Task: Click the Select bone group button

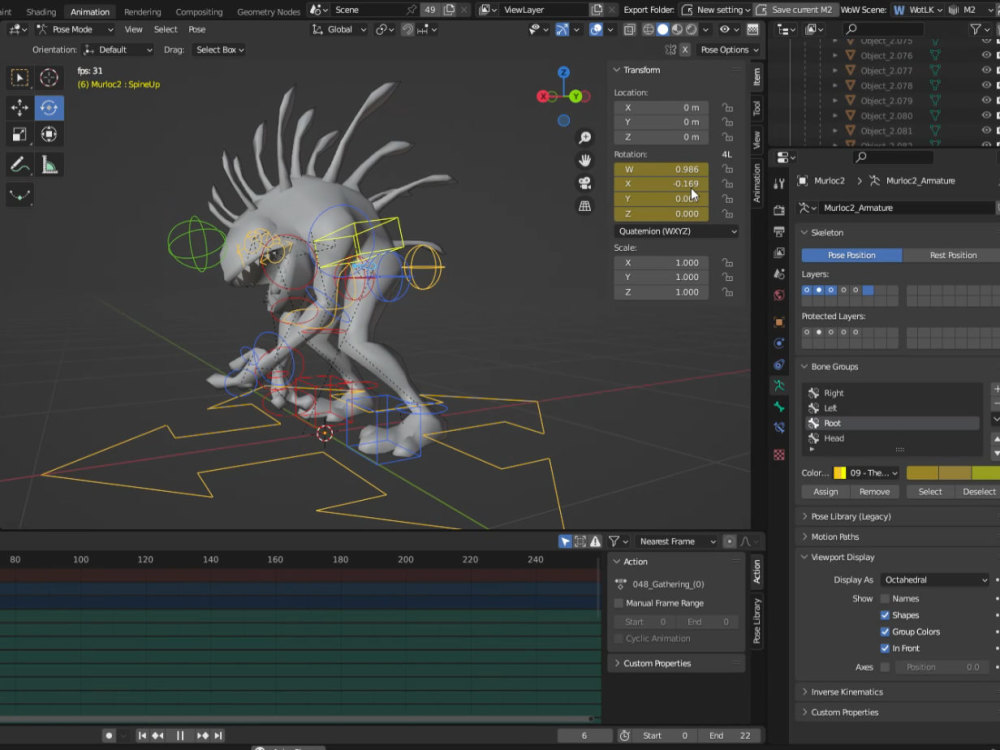Action: [930, 492]
